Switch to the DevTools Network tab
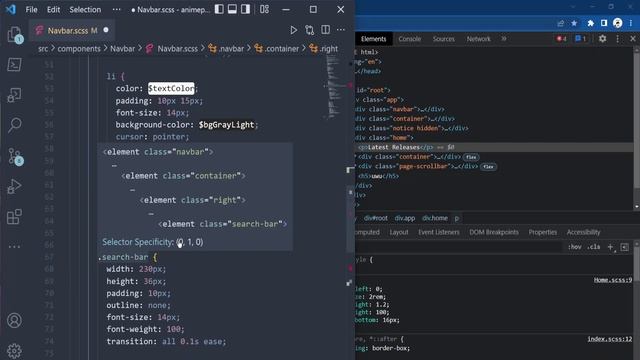The image size is (640, 360). click(x=478, y=39)
